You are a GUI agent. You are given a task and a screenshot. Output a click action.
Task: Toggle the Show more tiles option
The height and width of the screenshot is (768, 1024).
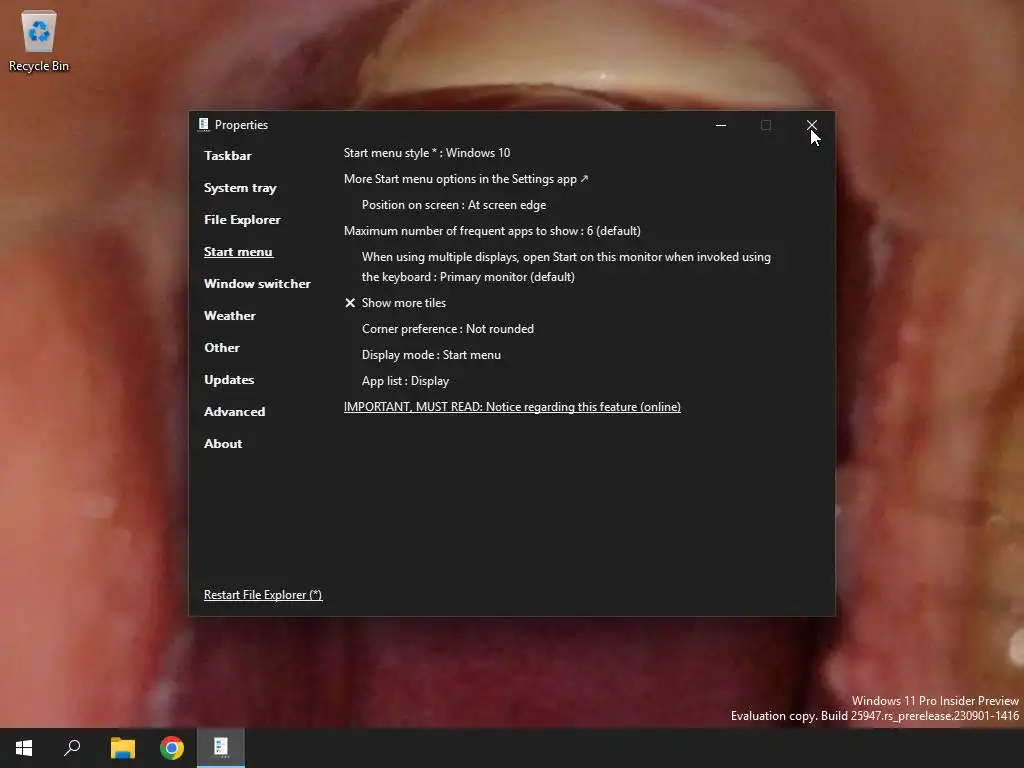point(395,303)
